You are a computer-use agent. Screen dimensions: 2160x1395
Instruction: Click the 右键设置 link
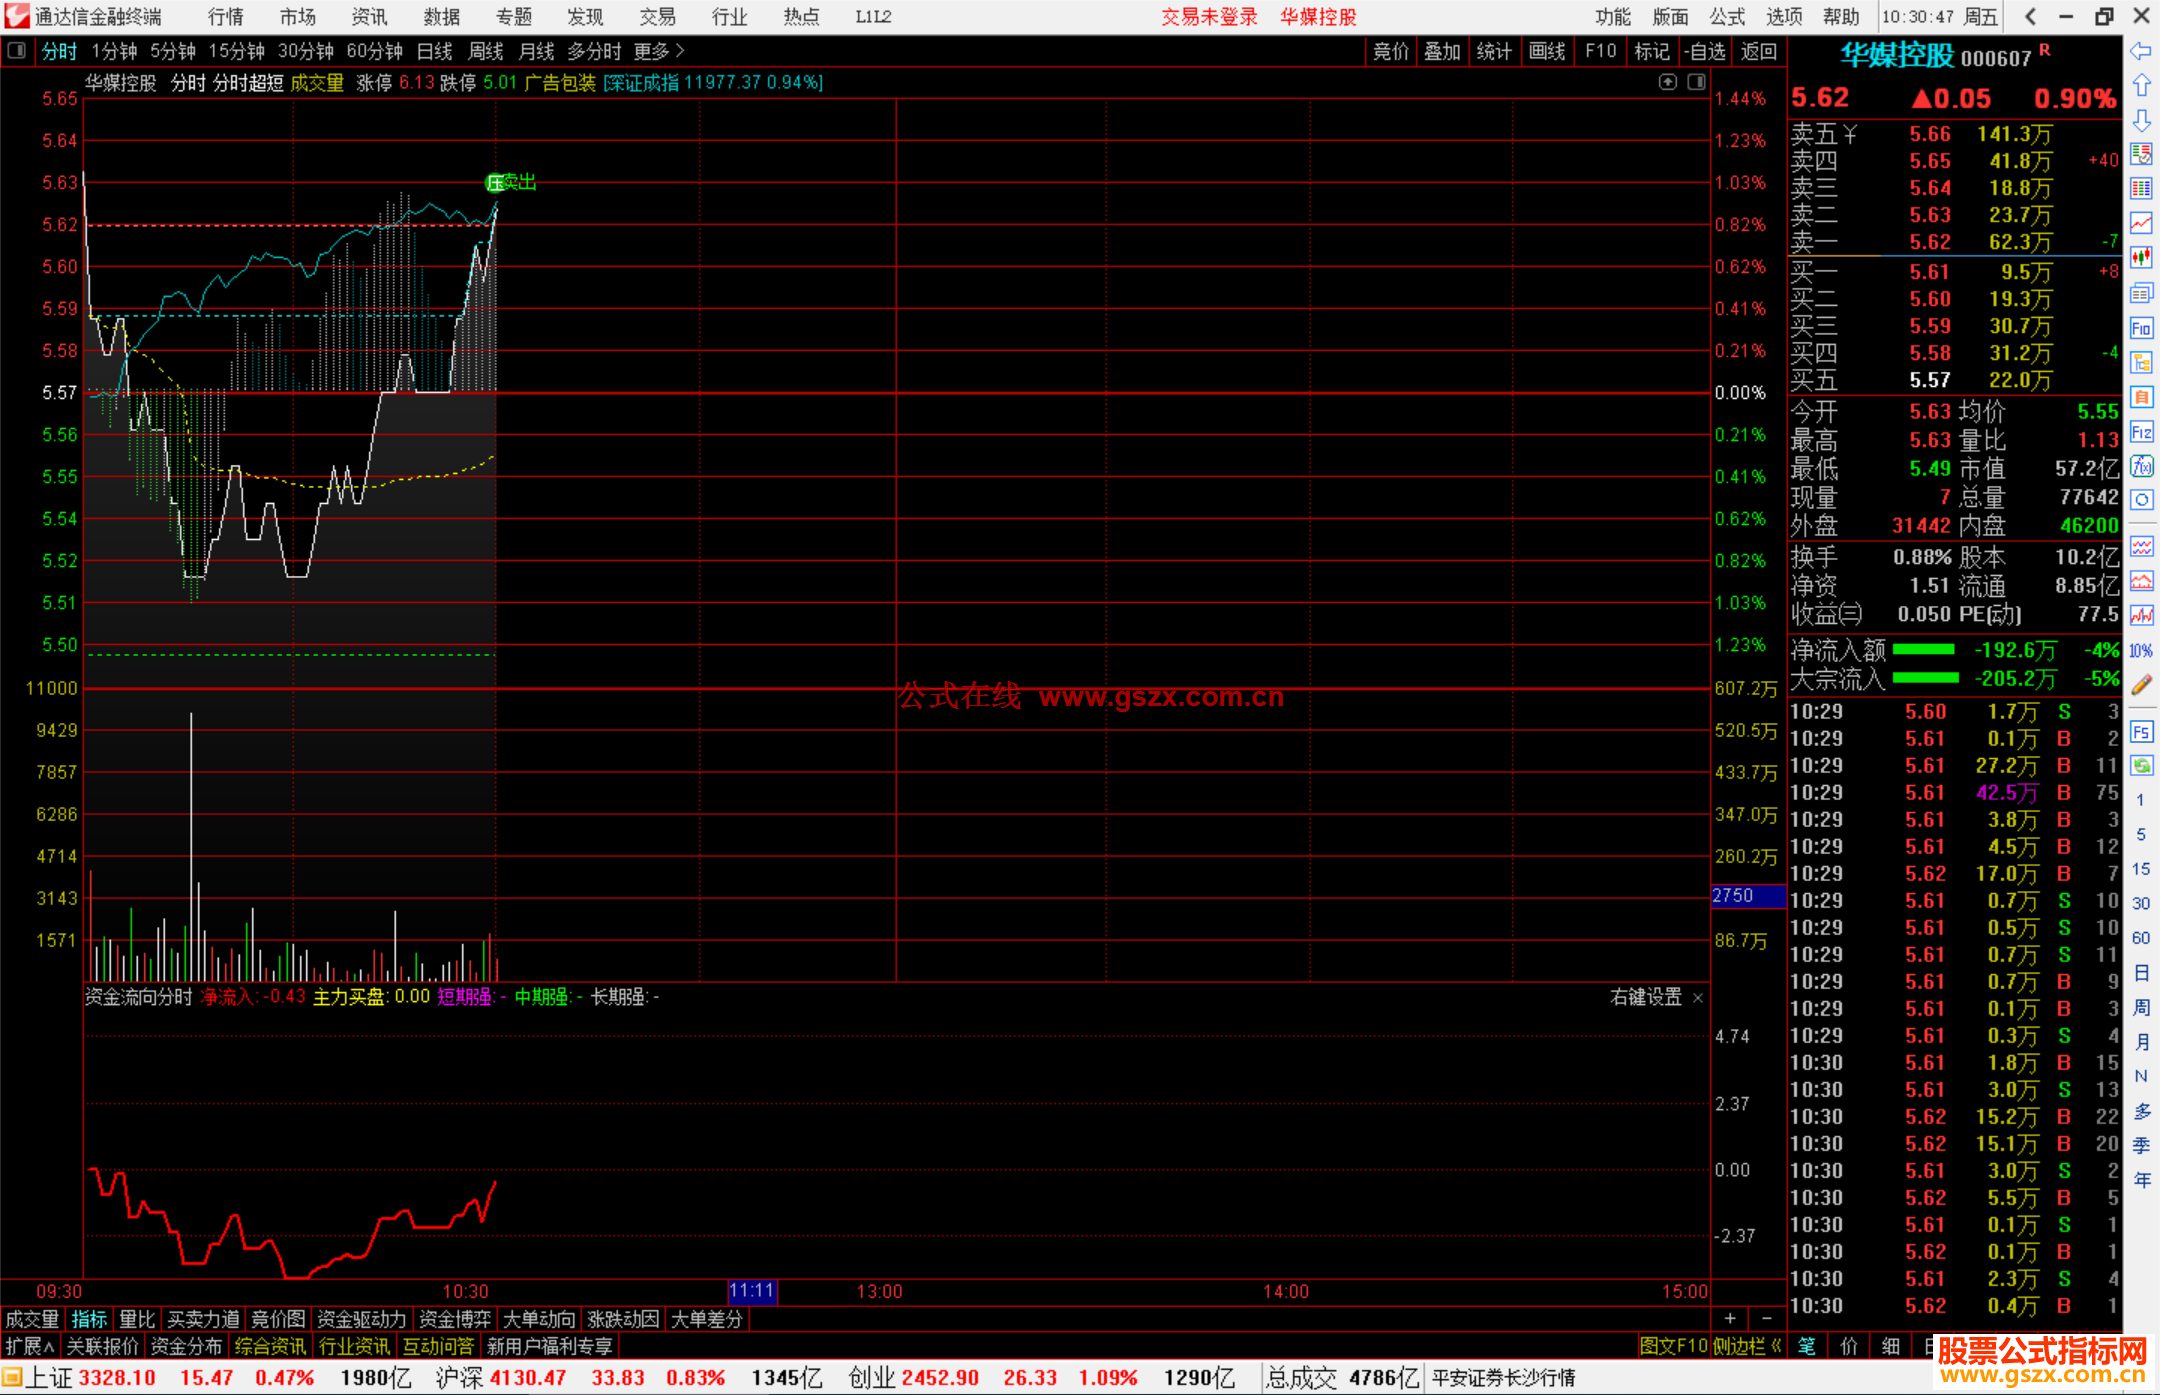pos(1645,997)
